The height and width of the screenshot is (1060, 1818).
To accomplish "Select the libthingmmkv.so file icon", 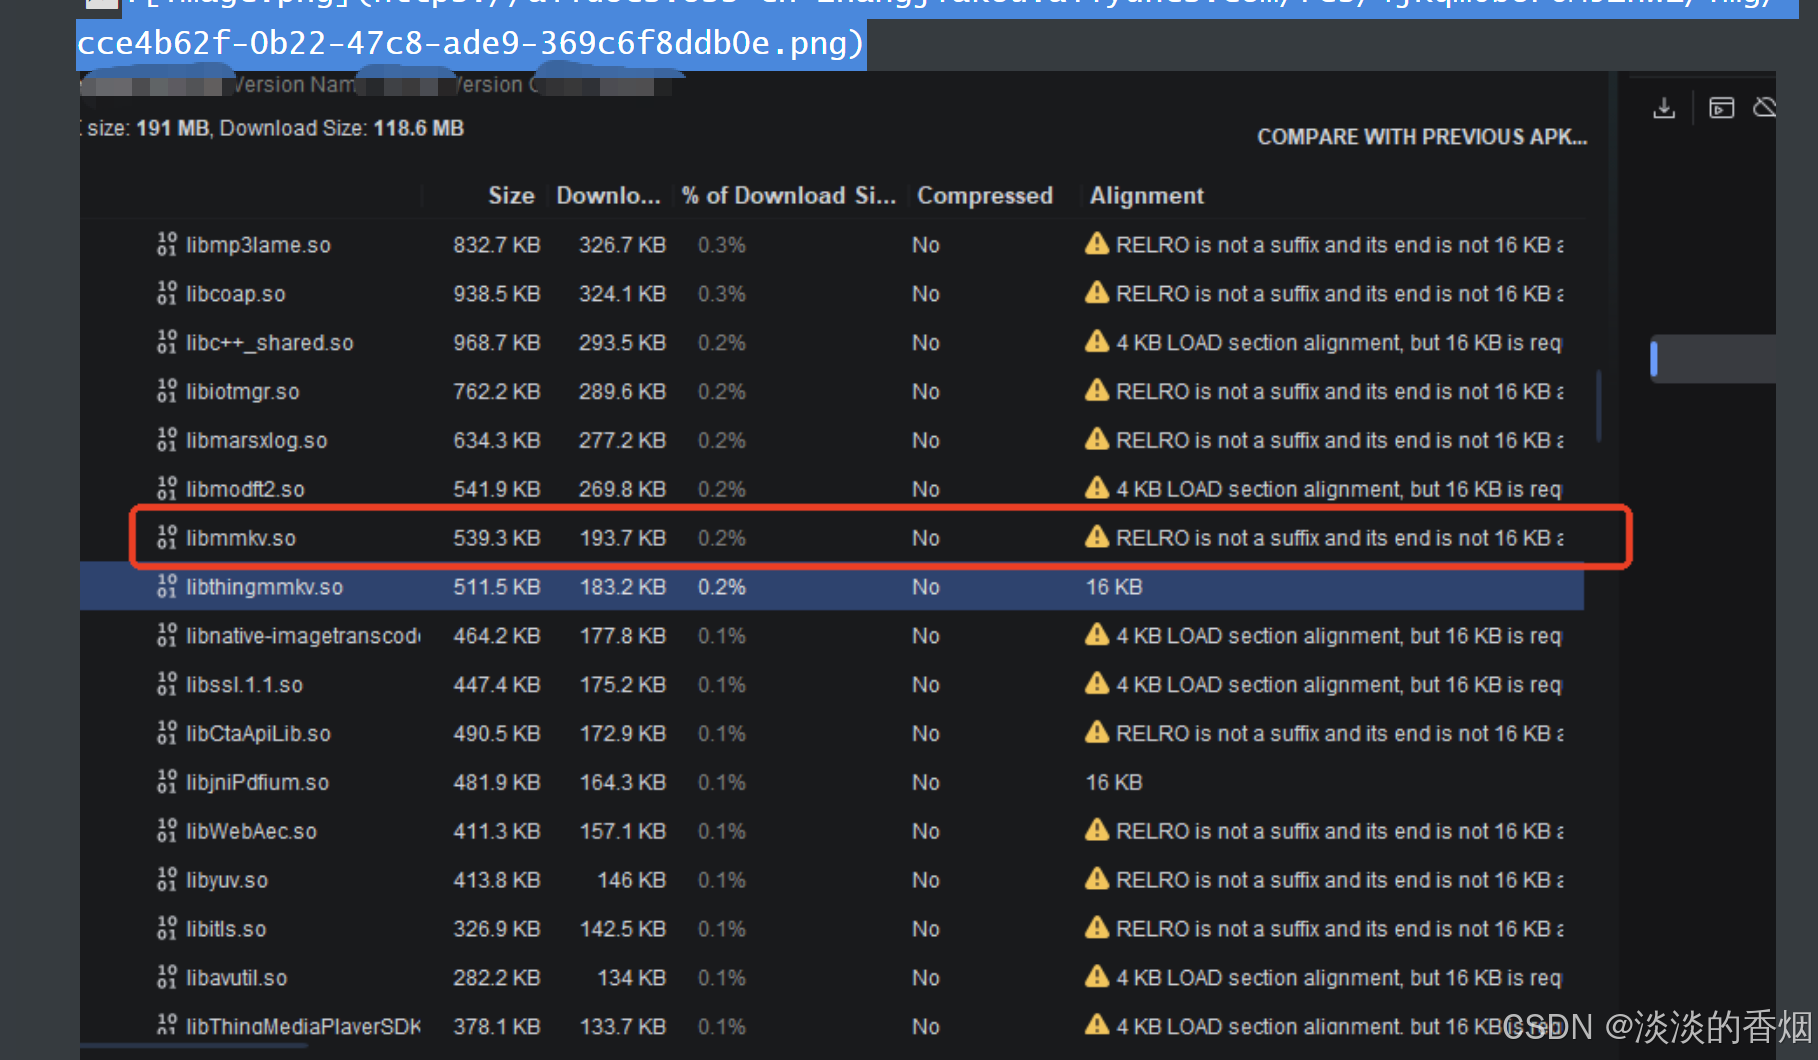I will pyautogui.click(x=167, y=586).
